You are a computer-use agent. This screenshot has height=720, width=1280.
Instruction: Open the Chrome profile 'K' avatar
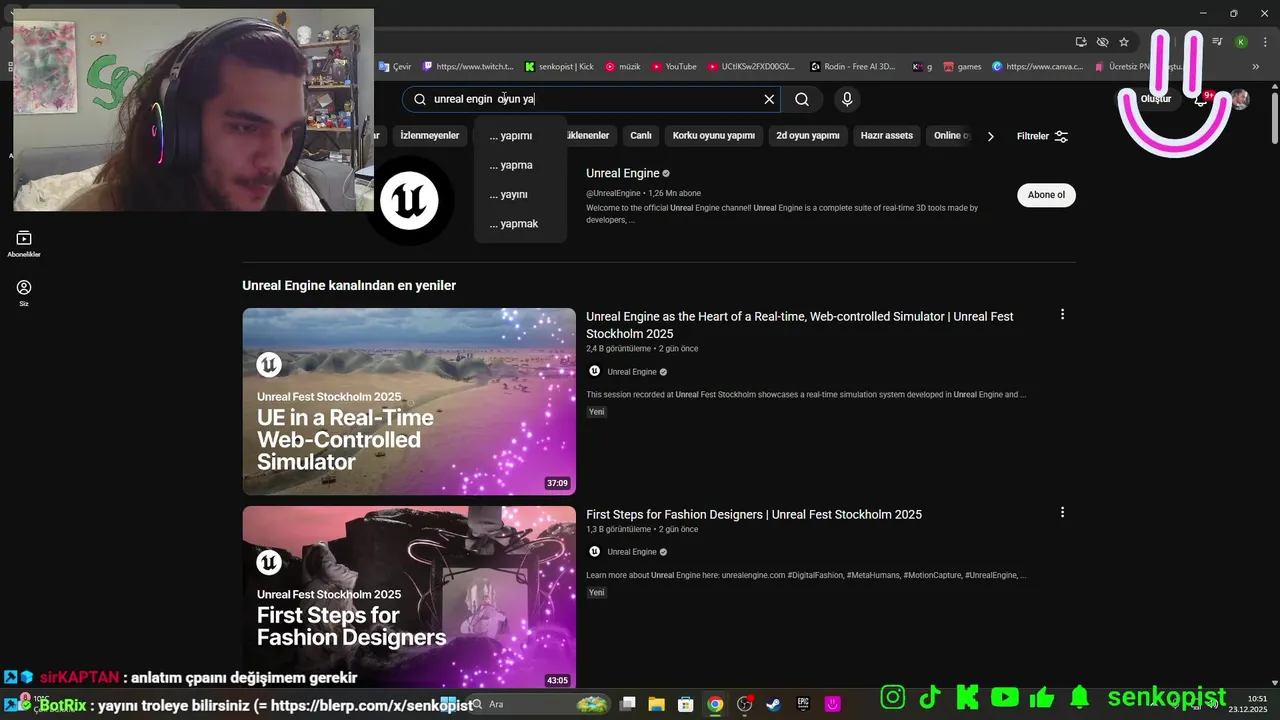(x=1241, y=42)
